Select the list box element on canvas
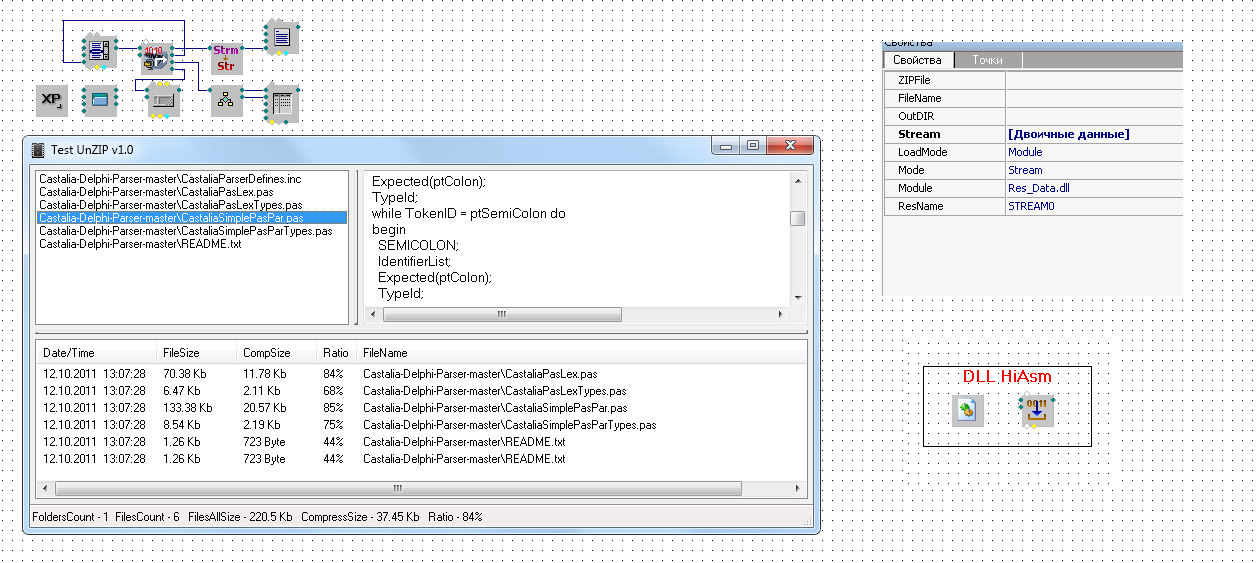 [99, 48]
